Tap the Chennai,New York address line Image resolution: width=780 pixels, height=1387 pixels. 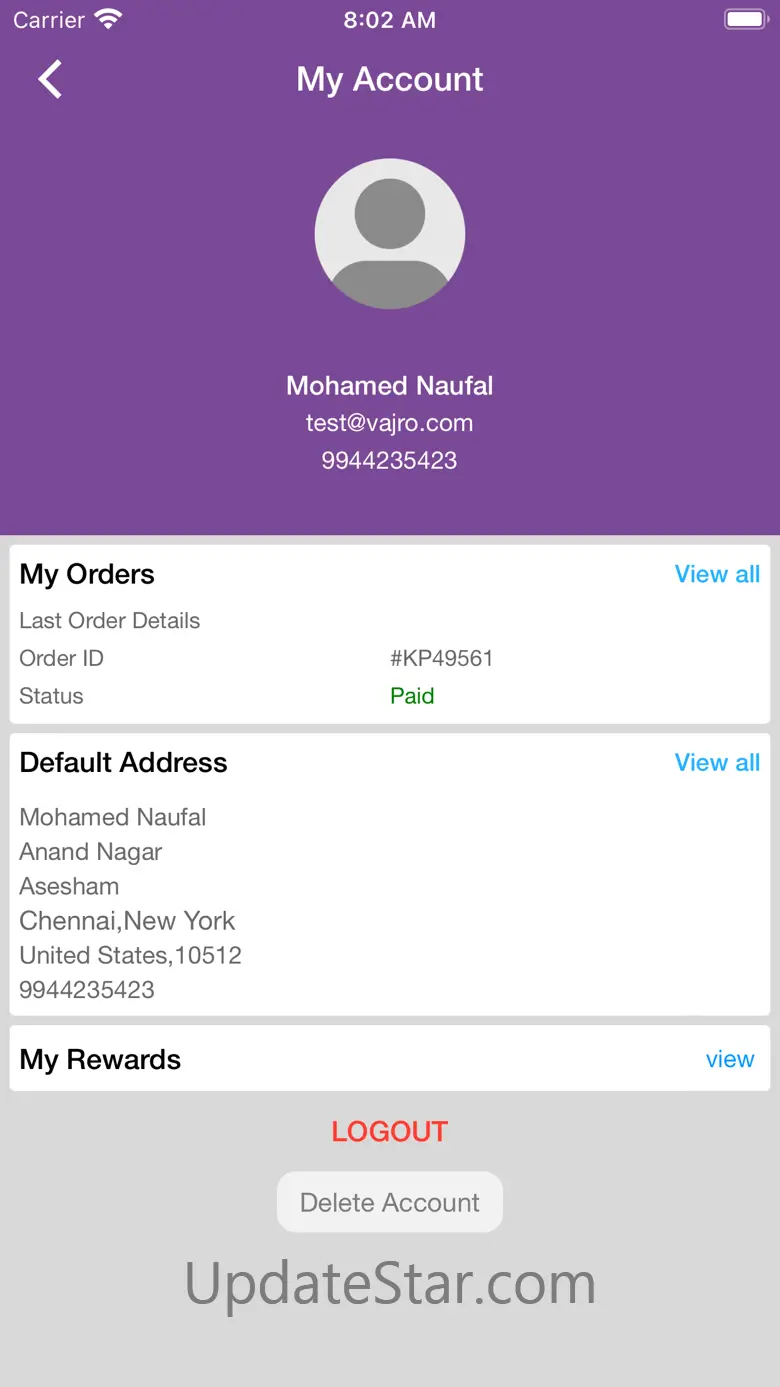(127, 920)
